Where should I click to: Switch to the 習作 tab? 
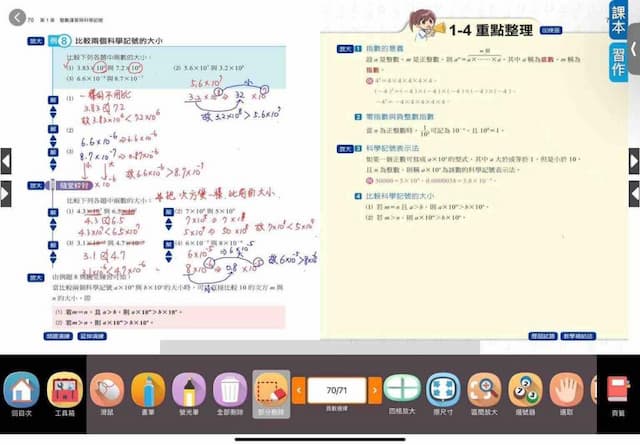619,62
